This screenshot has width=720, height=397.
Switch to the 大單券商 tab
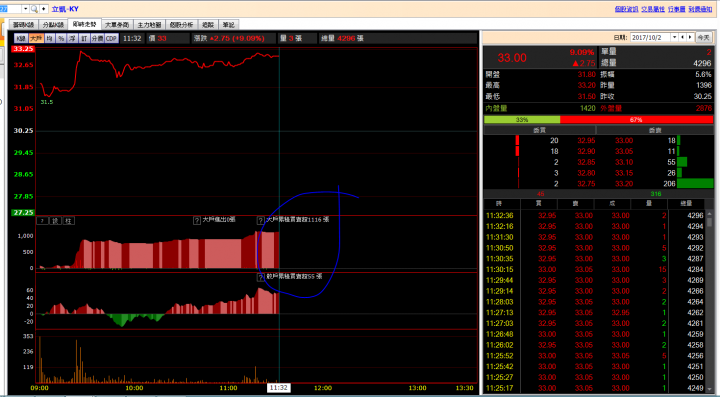(117, 25)
